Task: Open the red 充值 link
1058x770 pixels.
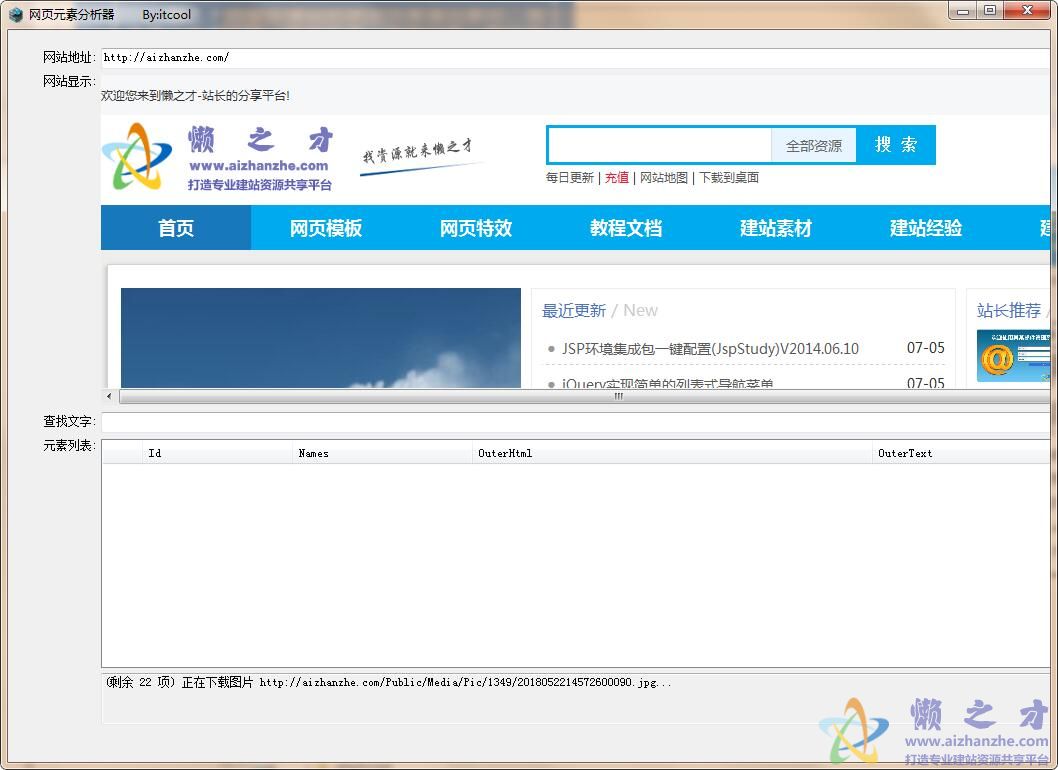Action: click(617, 177)
